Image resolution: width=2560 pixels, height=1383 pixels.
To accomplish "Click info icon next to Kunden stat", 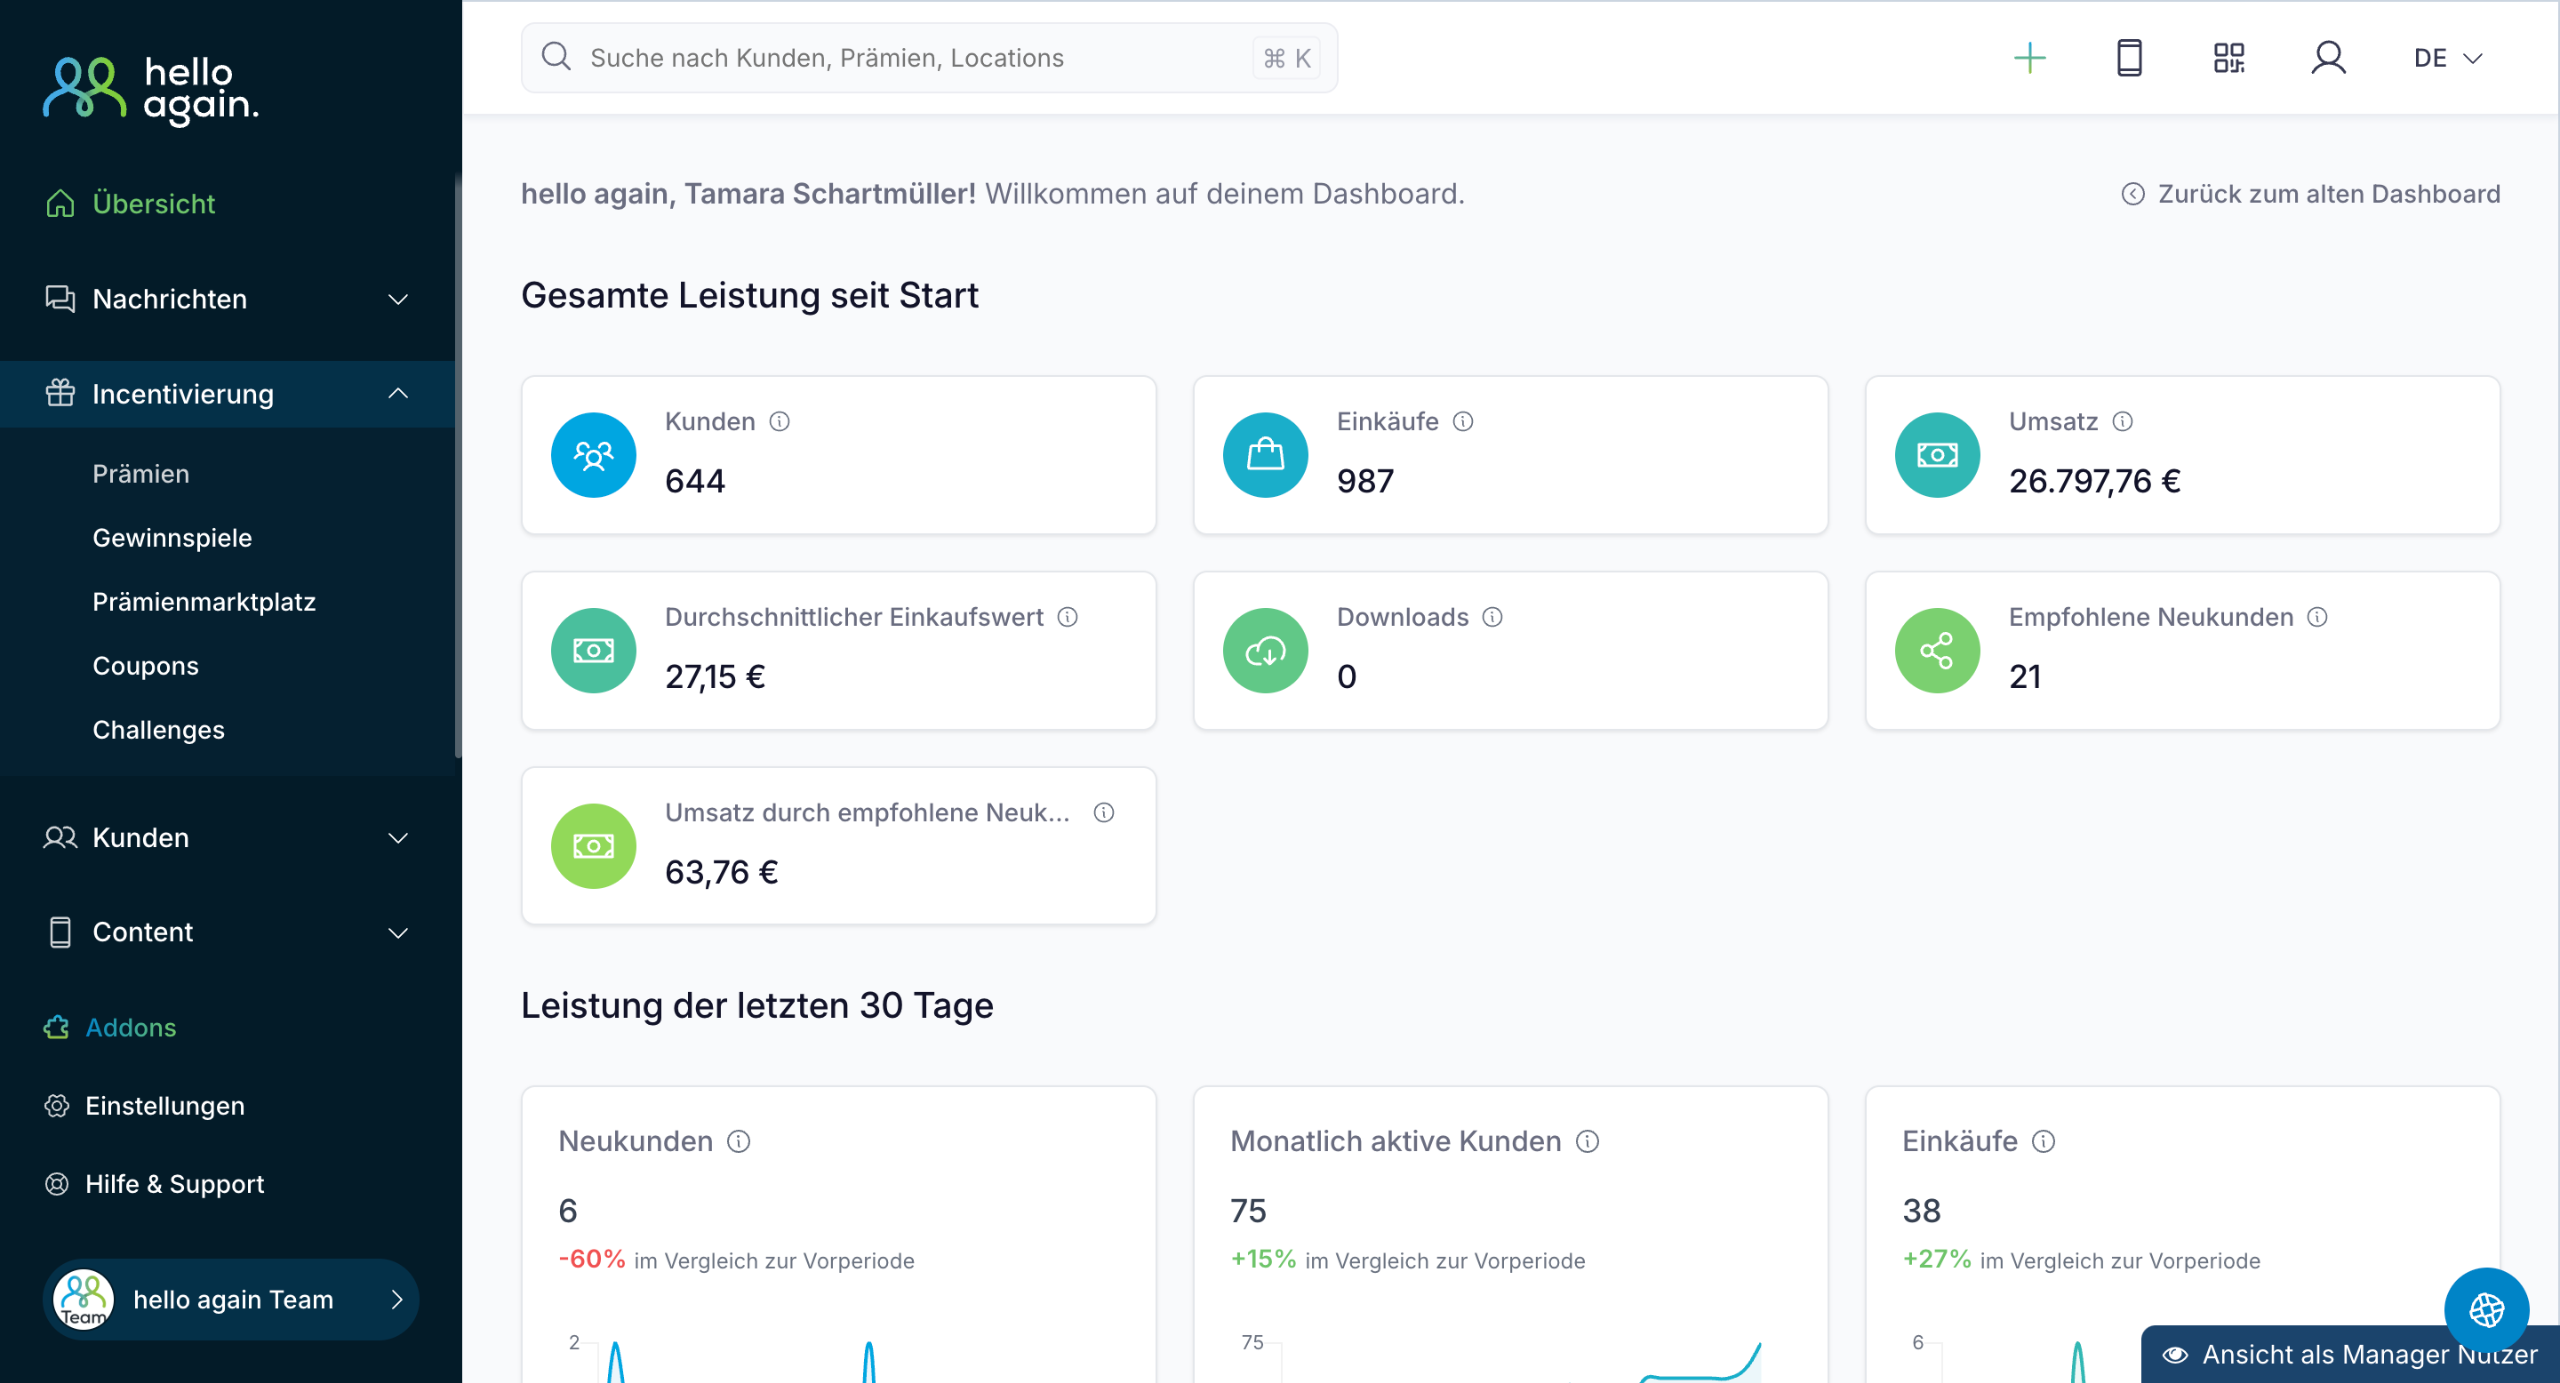I will pos(779,422).
